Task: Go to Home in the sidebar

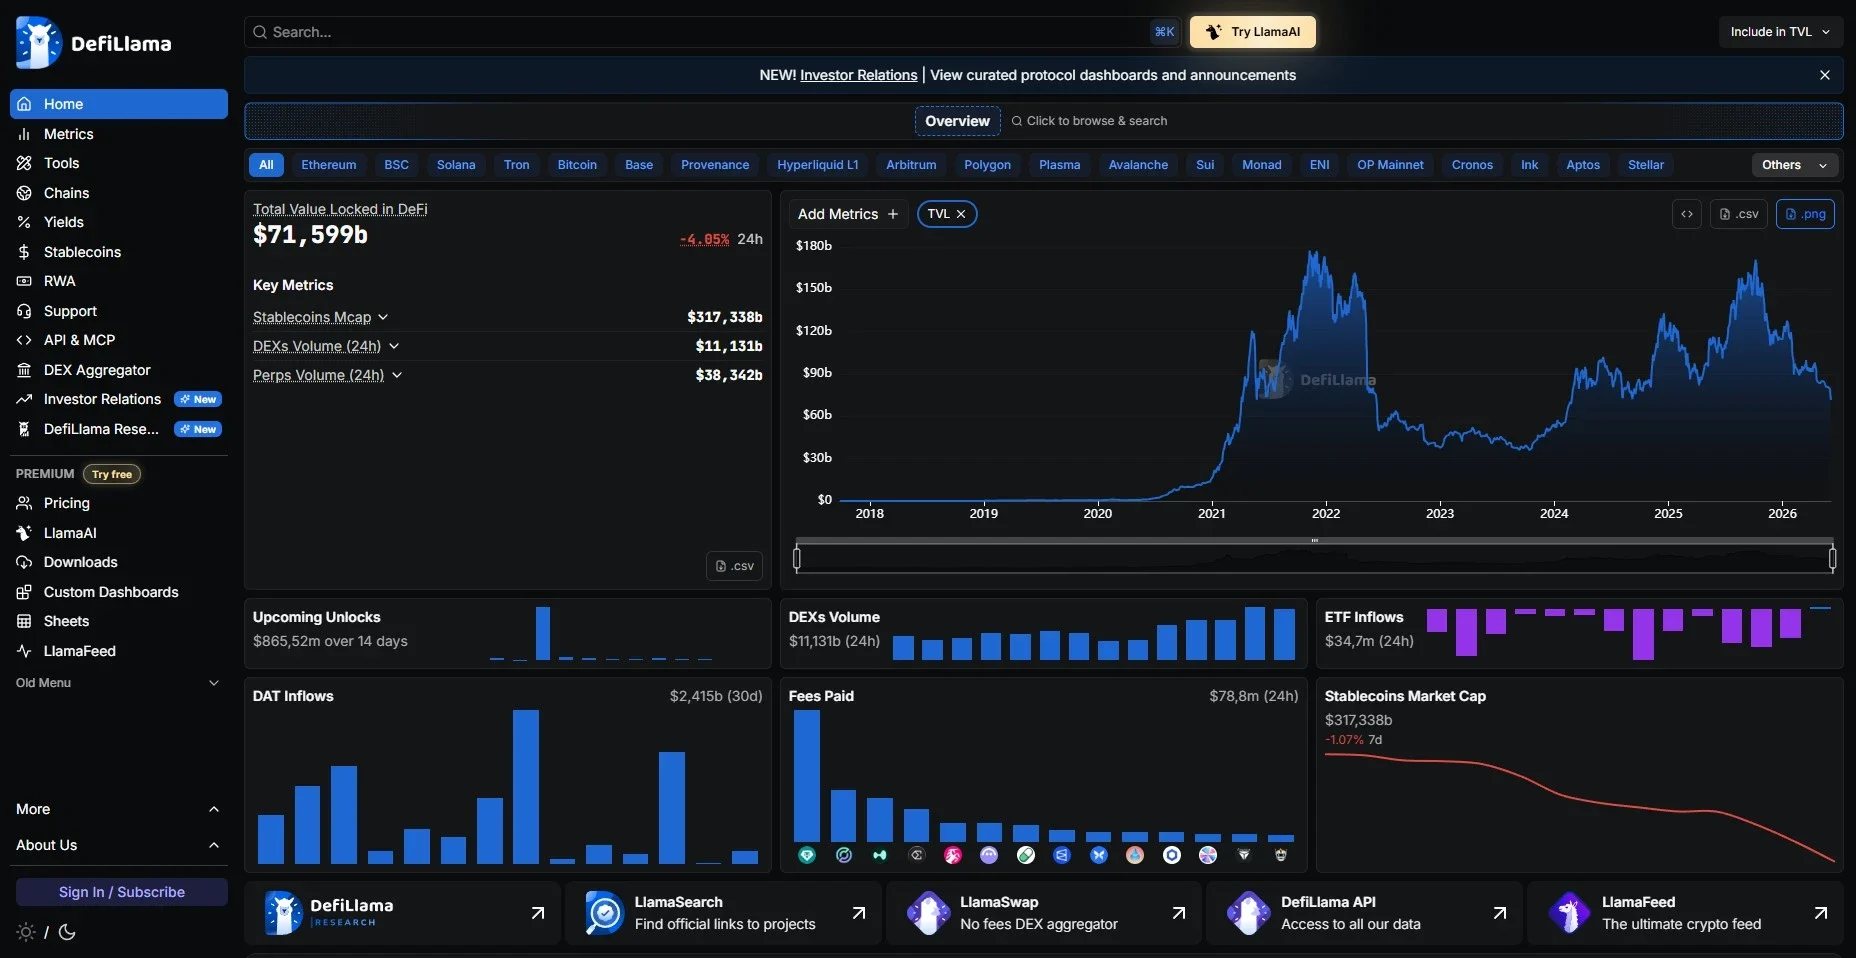Action: [119, 104]
